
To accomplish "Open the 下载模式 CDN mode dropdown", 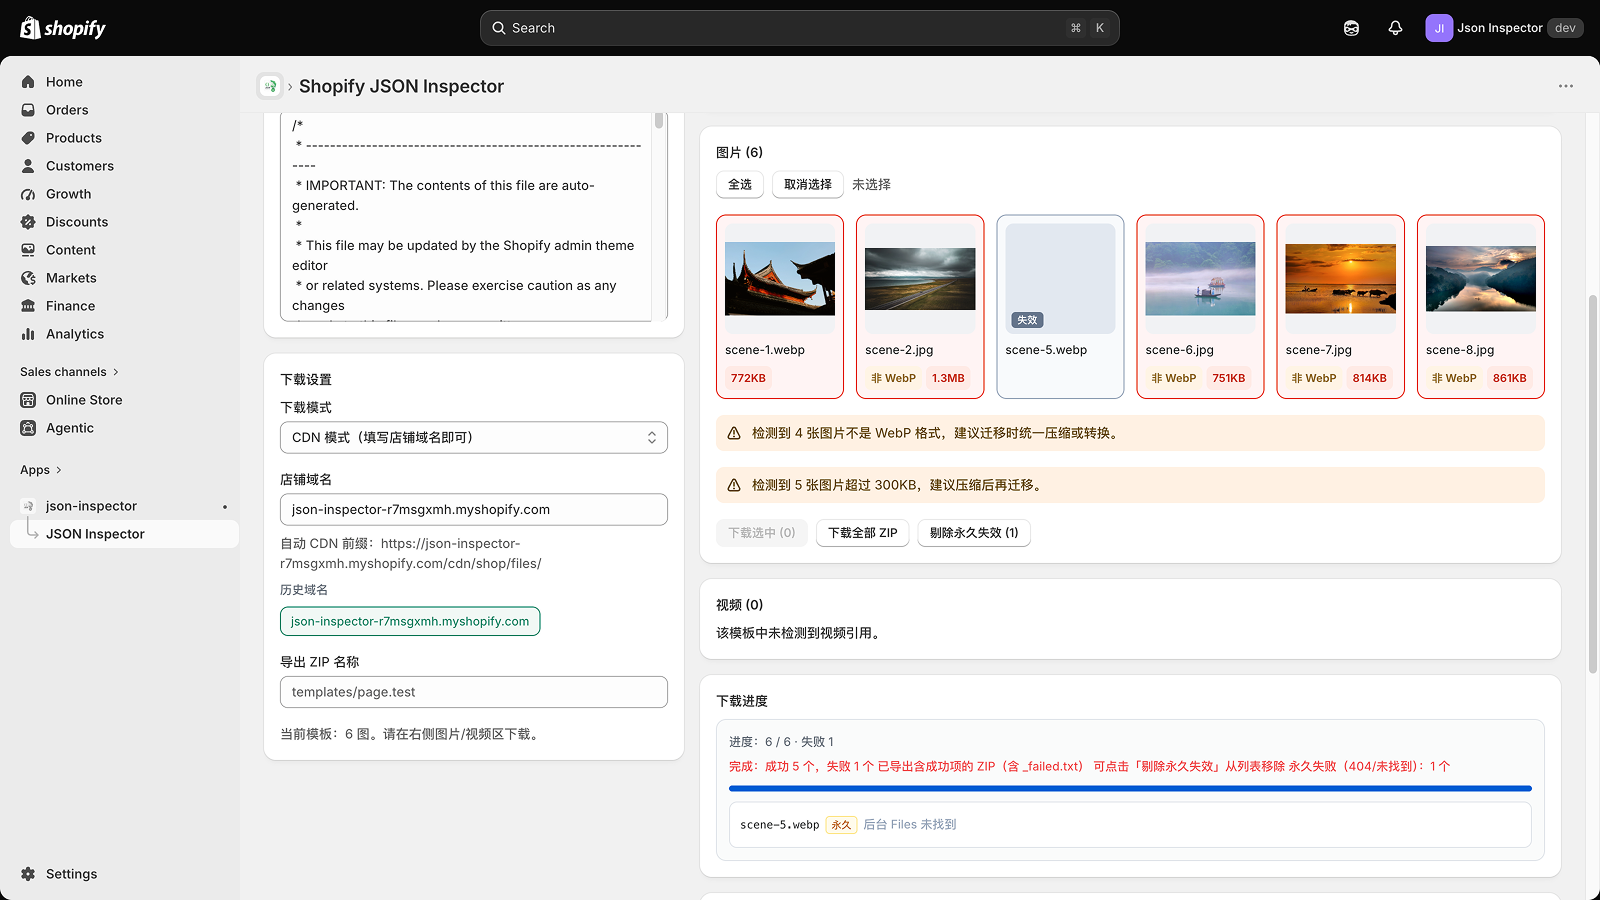I will [x=474, y=438].
